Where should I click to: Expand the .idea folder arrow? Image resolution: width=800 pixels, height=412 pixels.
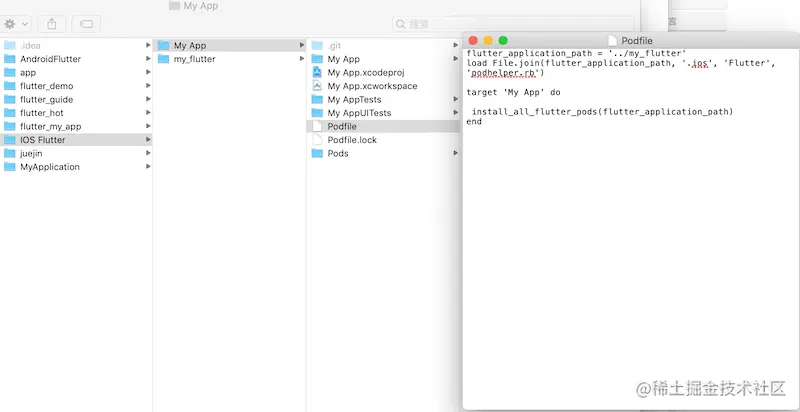tap(148, 45)
